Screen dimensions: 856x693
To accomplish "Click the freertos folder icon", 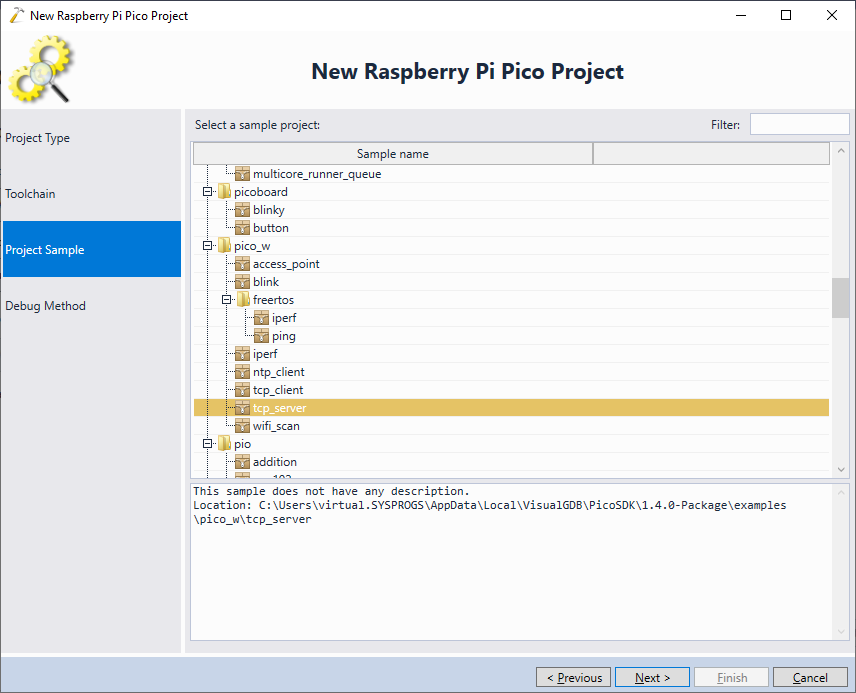I will tap(243, 300).
